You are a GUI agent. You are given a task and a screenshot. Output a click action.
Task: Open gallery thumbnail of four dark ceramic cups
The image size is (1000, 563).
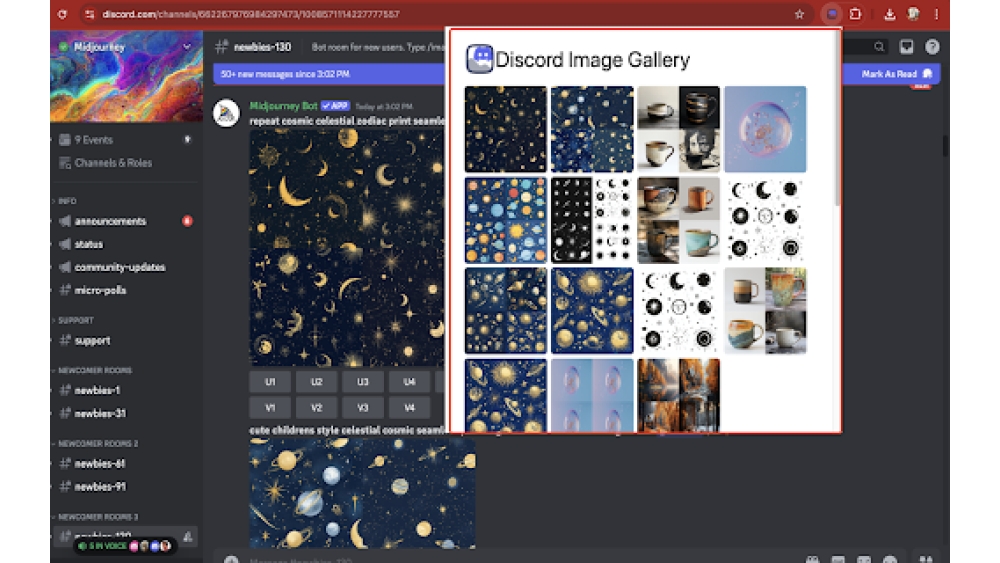pyautogui.click(x=679, y=129)
